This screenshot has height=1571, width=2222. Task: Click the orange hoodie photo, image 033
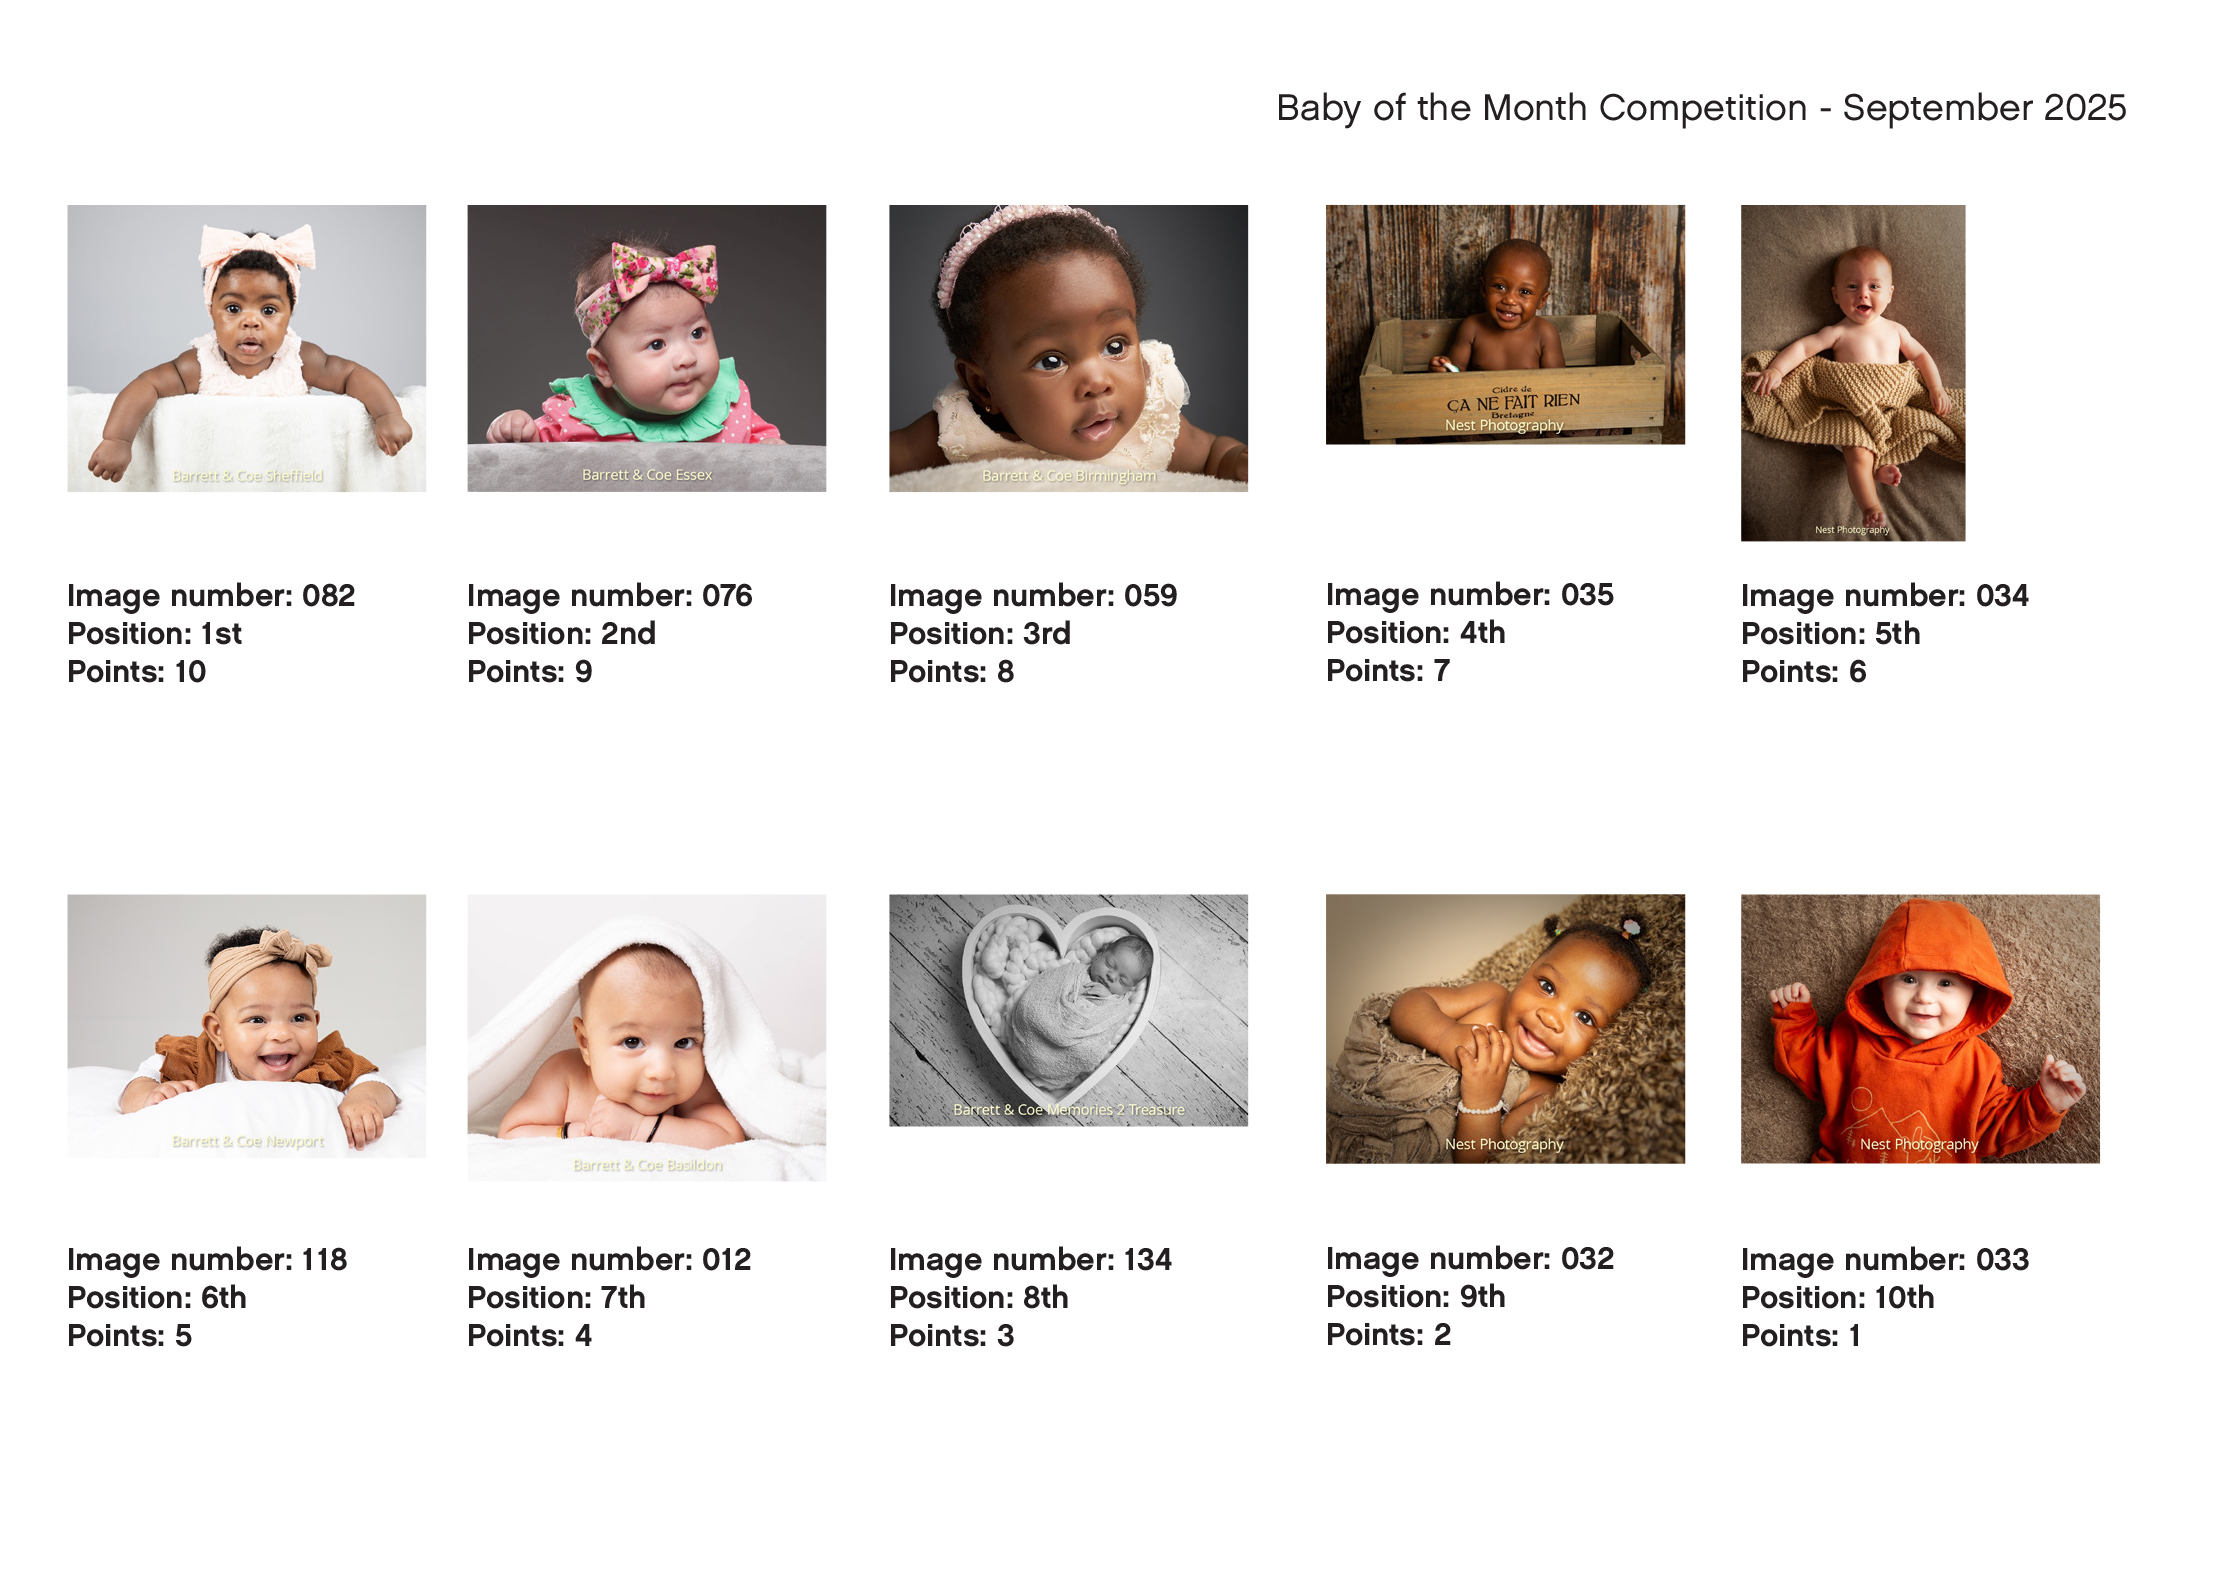1919,1028
